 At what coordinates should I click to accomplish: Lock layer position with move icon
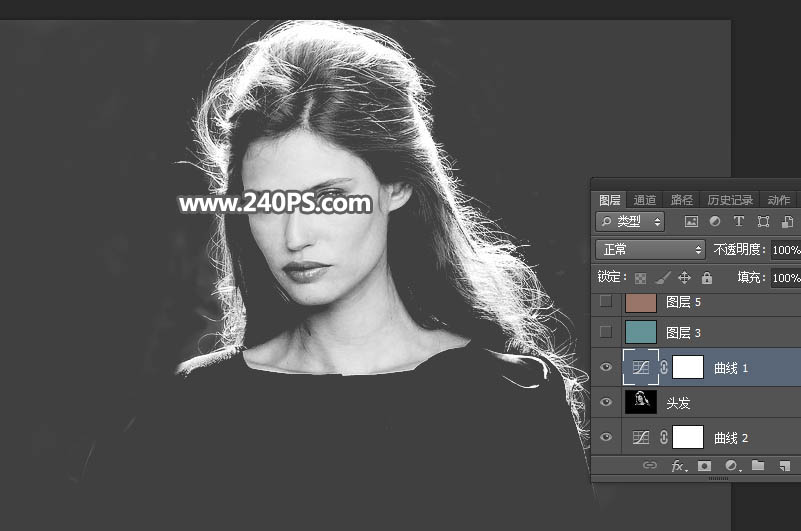point(685,278)
